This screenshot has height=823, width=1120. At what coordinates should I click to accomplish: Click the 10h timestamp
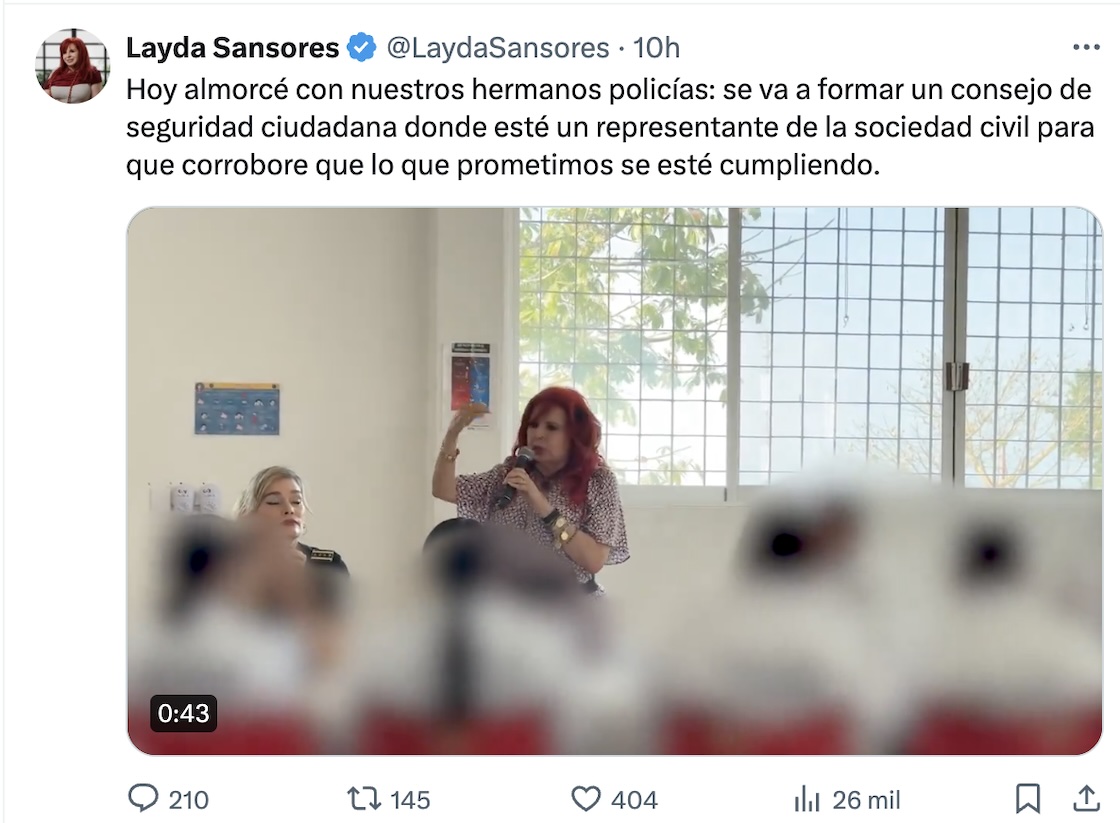pyautogui.click(x=656, y=48)
